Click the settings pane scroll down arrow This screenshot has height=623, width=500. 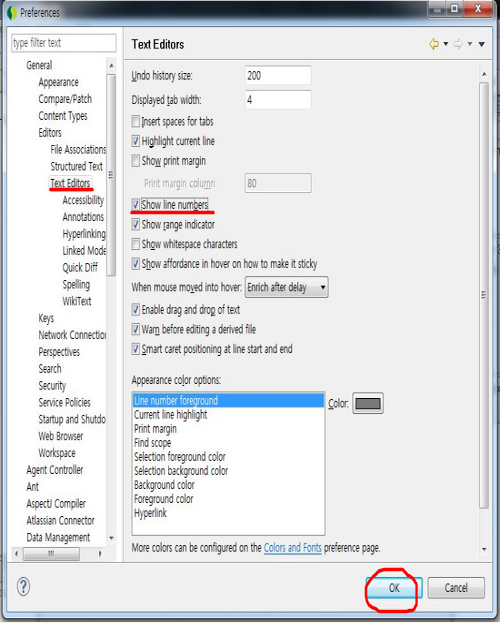pos(484,549)
